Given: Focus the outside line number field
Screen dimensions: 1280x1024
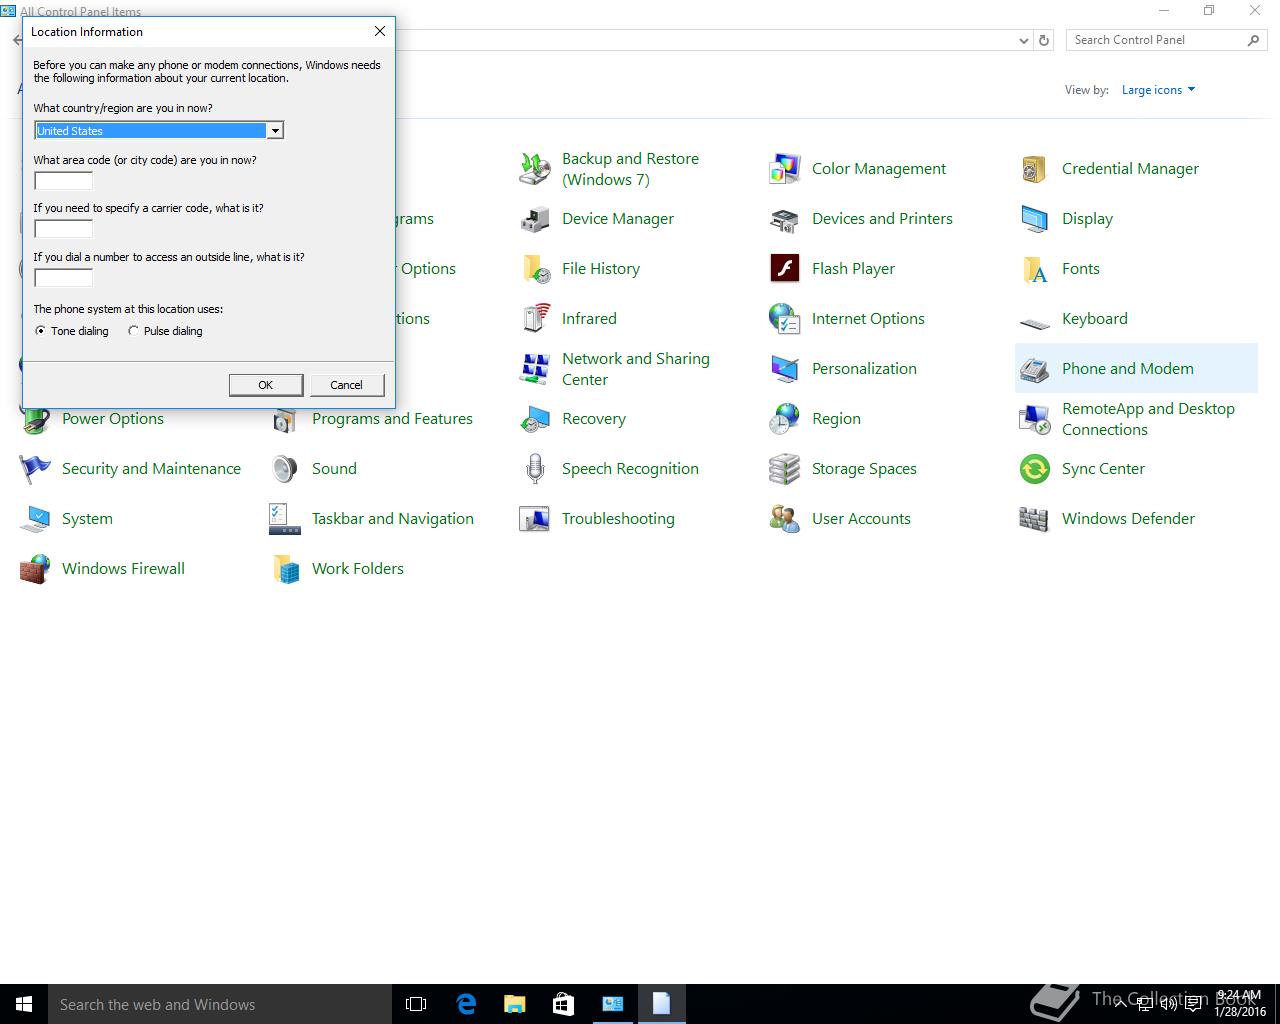Looking at the screenshot, I should (63, 278).
